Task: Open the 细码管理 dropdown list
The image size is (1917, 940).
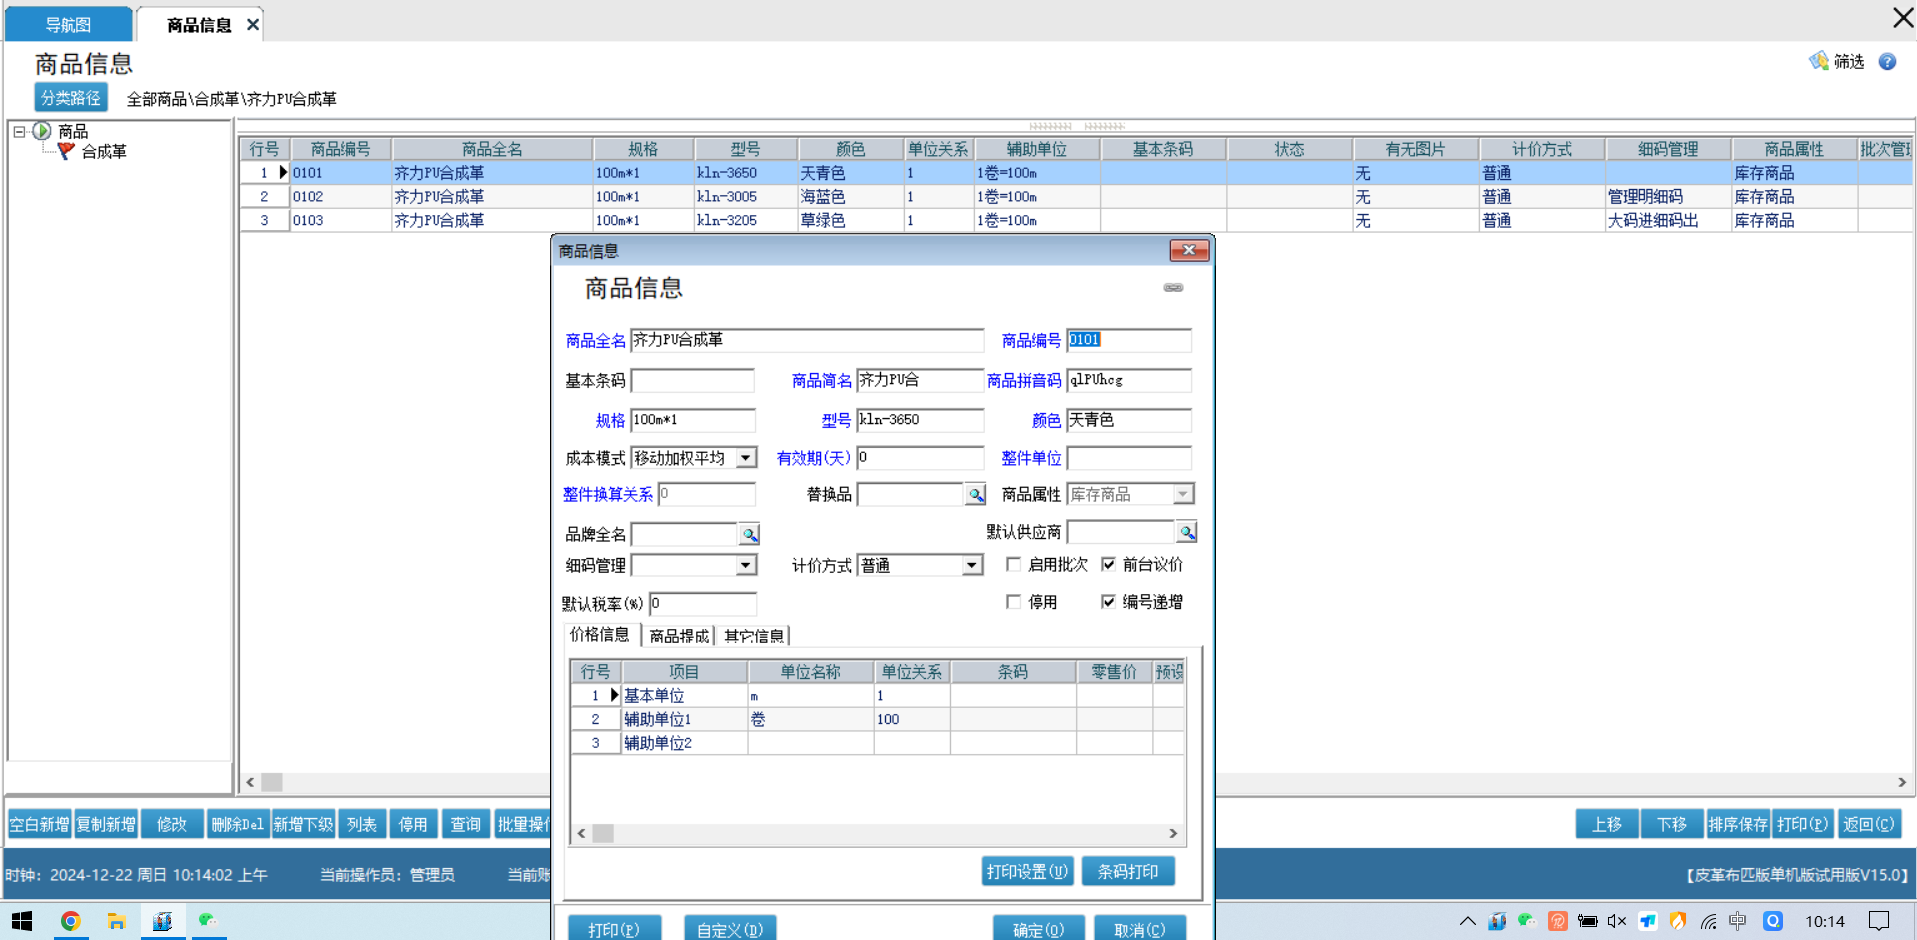Action: point(746,566)
